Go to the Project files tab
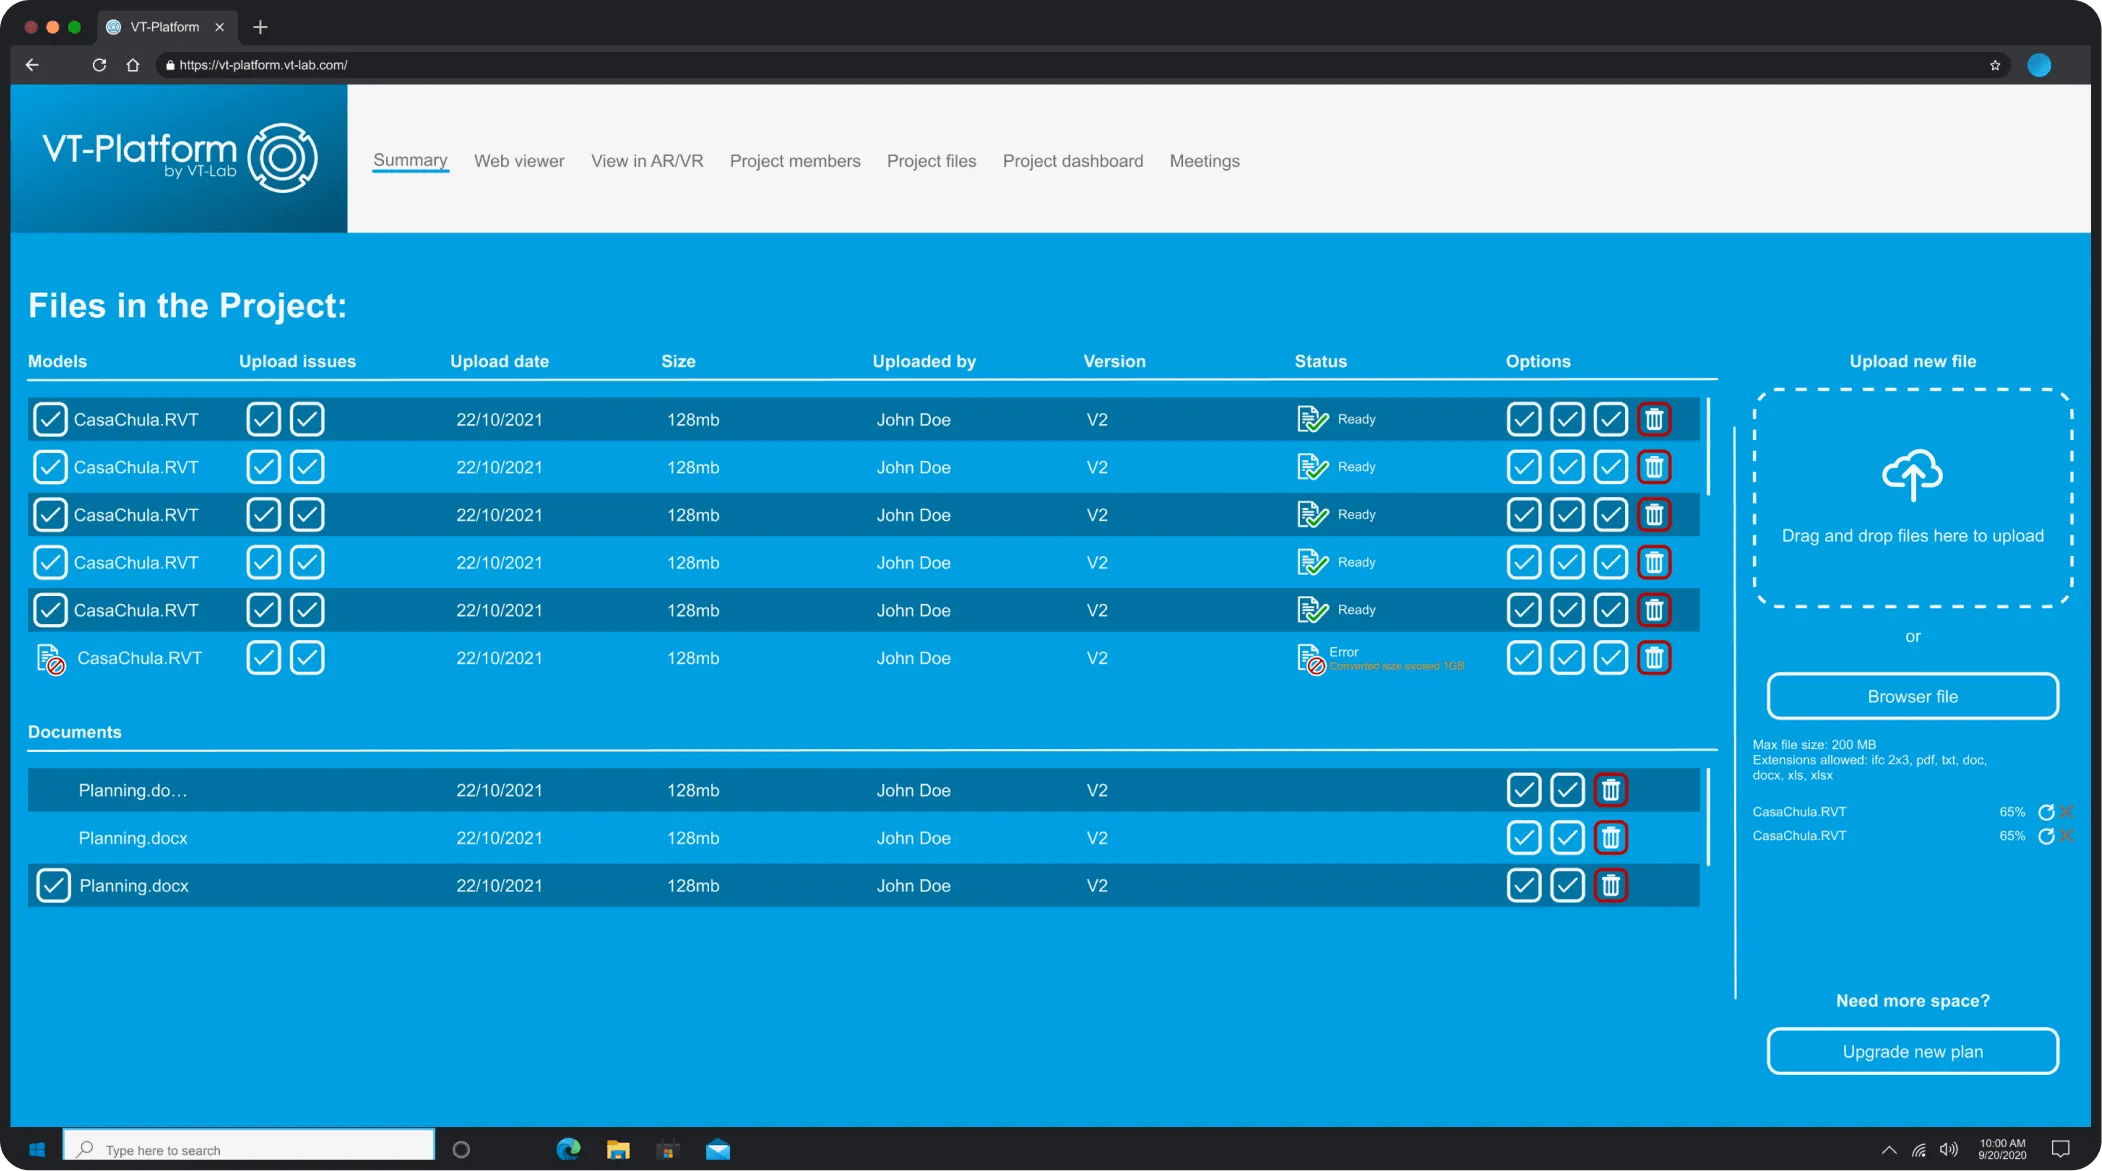The height and width of the screenshot is (1171, 2102). (x=931, y=161)
